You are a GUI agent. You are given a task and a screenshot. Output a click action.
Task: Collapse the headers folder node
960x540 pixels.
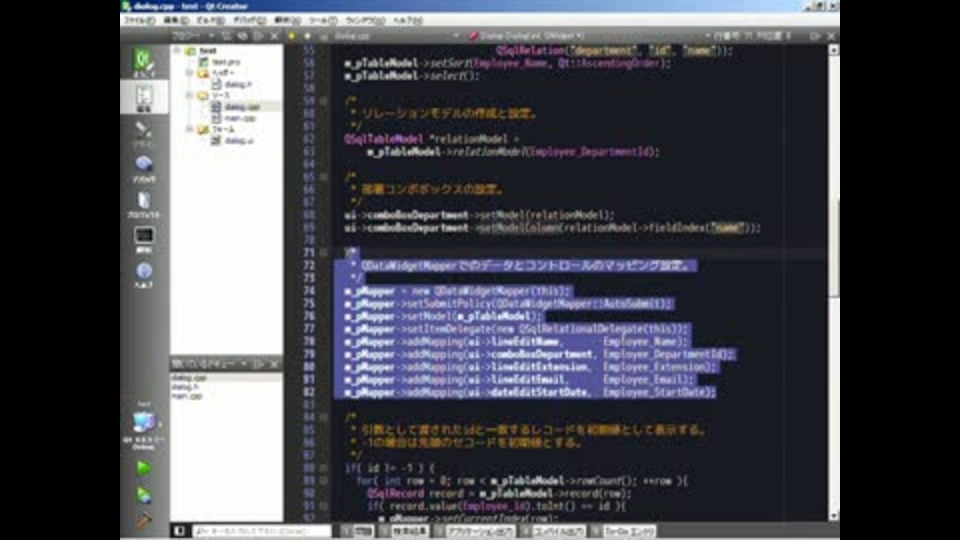[190, 73]
